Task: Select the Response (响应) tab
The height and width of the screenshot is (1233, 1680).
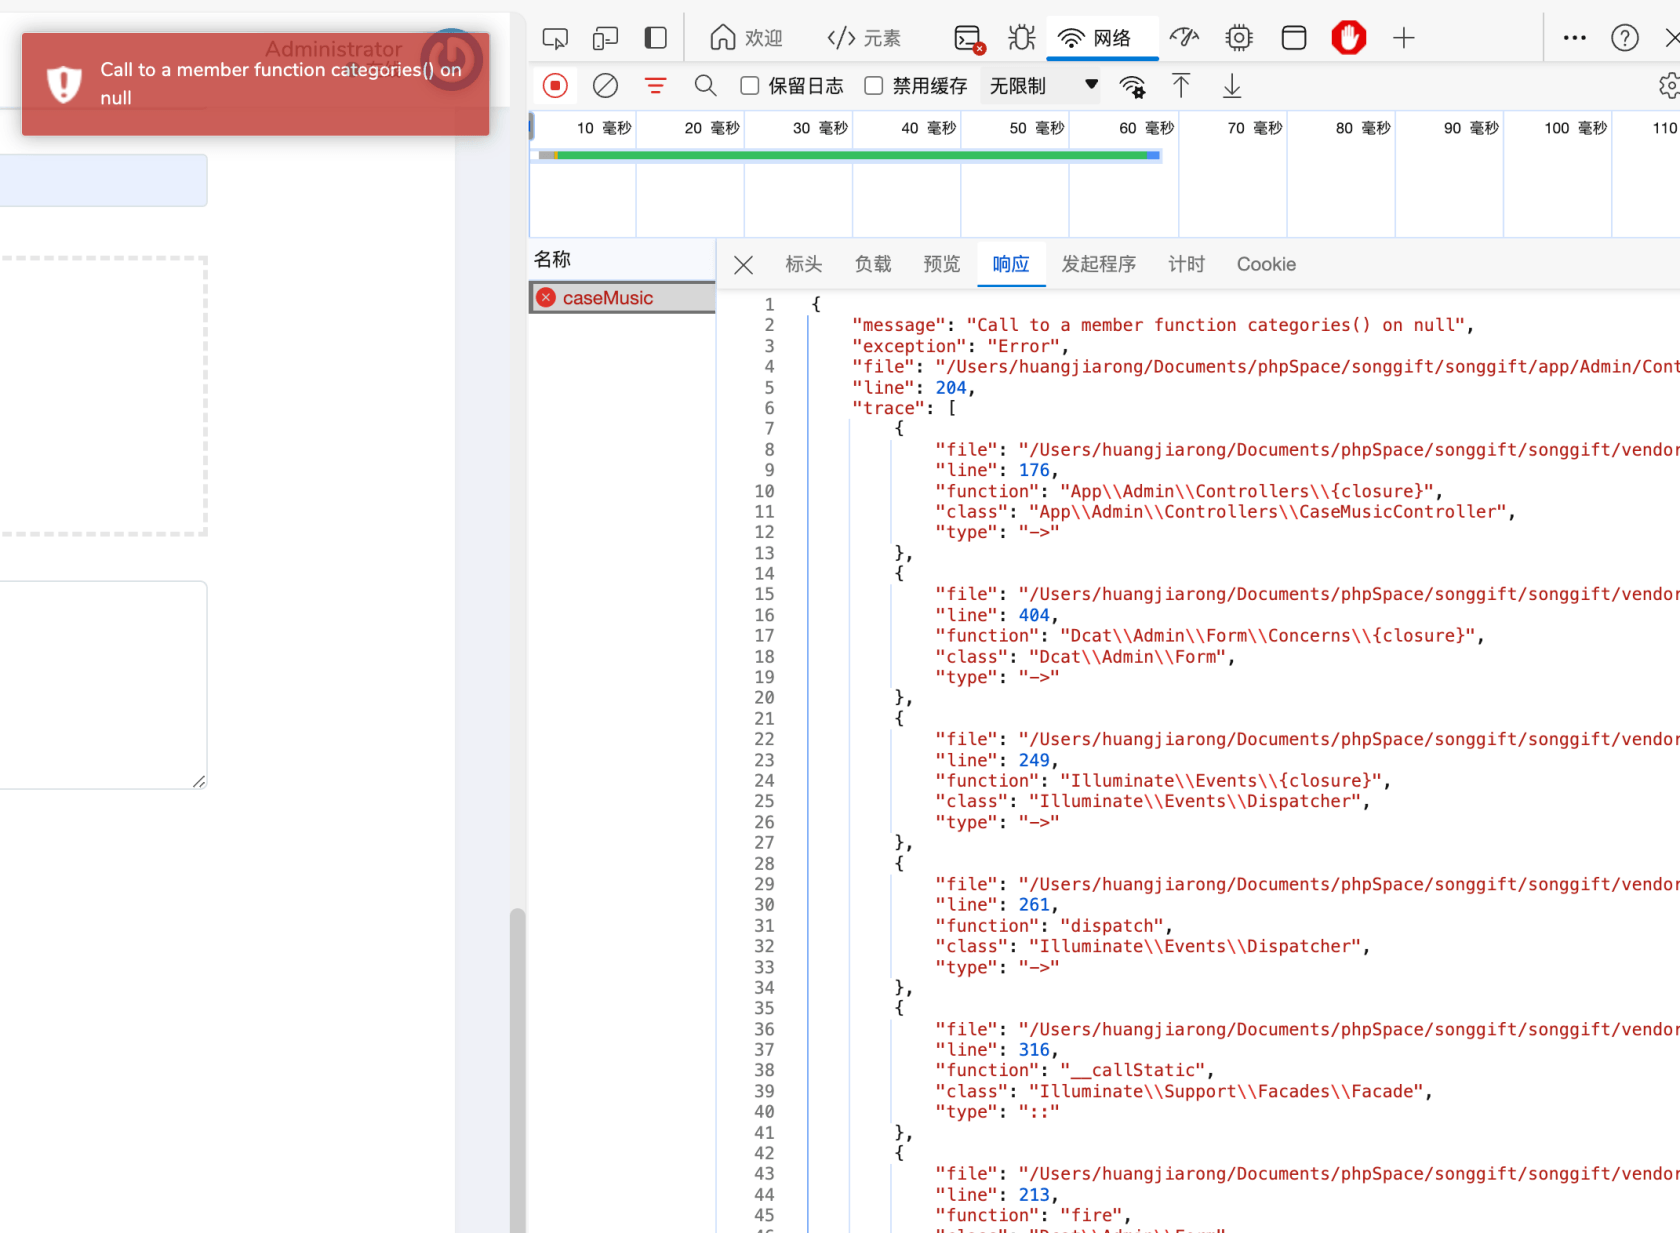Action: click(1011, 264)
